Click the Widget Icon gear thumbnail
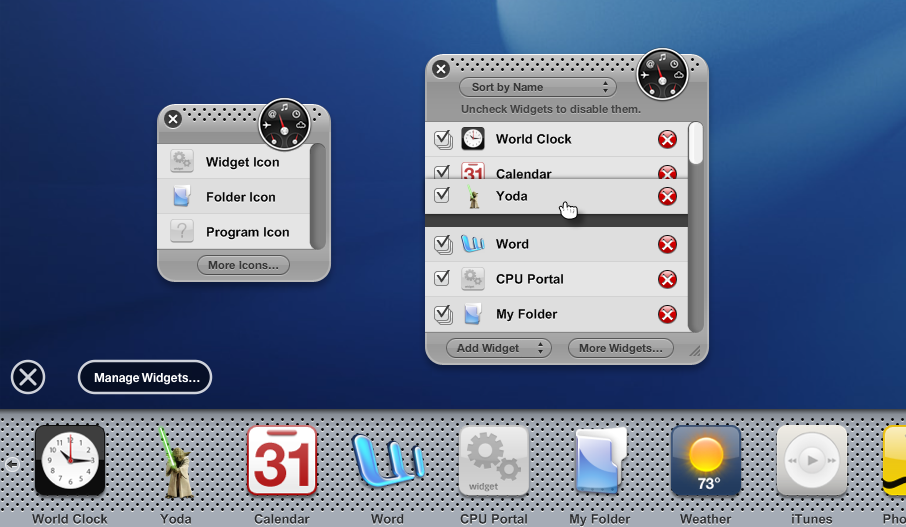This screenshot has height=527, width=906. coord(181,161)
